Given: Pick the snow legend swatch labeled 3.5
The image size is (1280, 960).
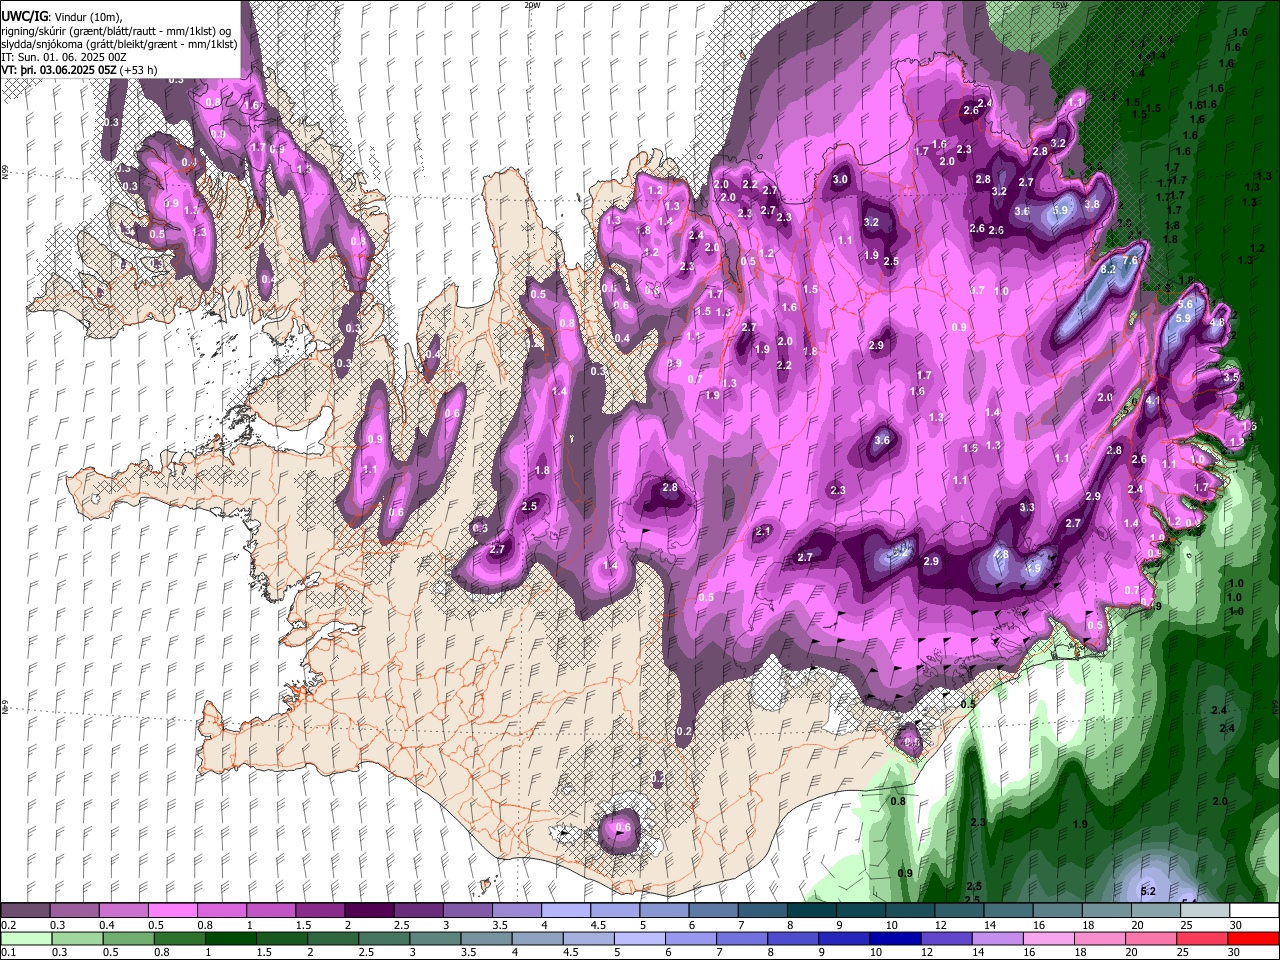Looking at the screenshot, I should (516, 911).
